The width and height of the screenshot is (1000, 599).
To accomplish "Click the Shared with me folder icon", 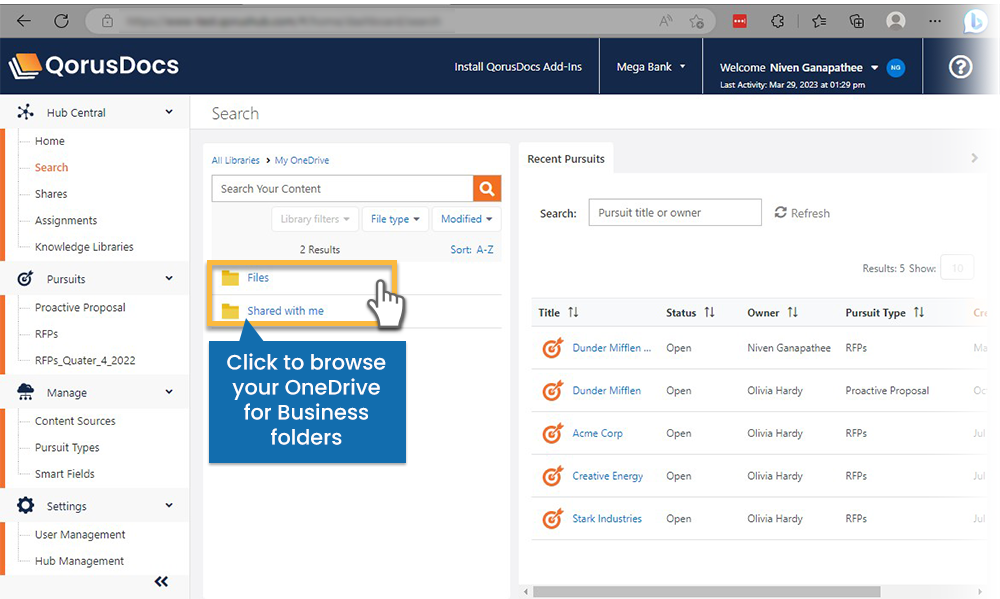I will tap(230, 311).
